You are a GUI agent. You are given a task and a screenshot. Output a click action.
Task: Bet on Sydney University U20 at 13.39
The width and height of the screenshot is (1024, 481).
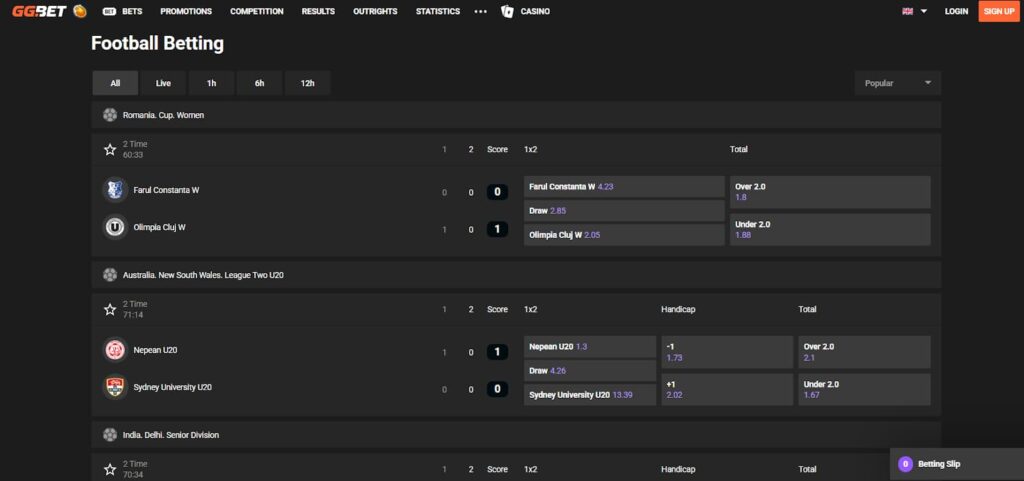click(590, 395)
